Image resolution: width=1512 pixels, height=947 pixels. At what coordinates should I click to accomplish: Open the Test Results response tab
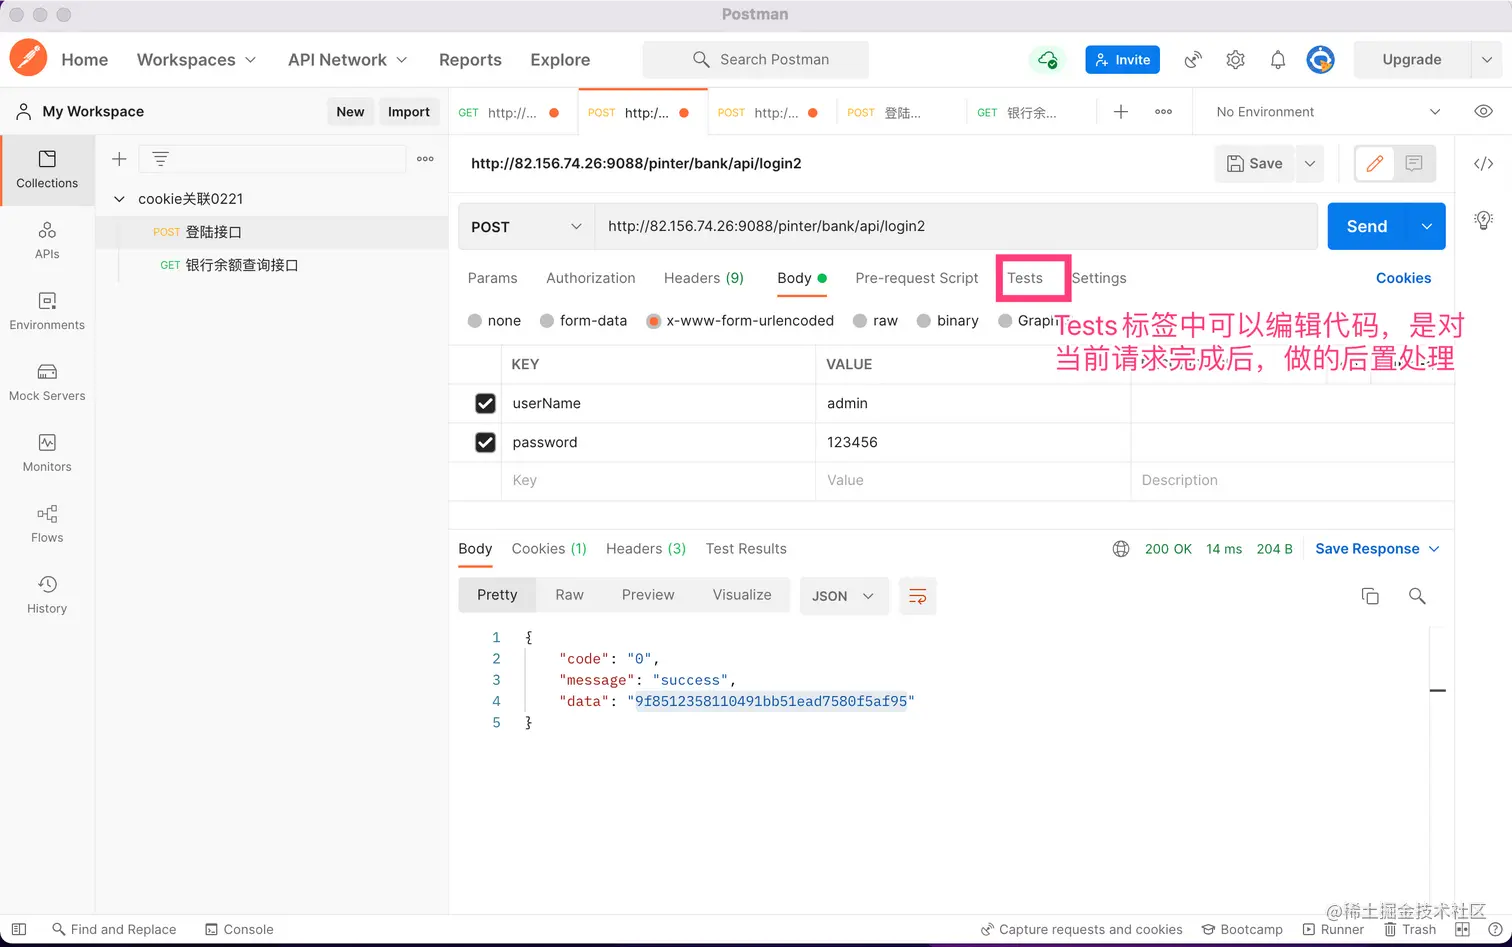coord(746,549)
